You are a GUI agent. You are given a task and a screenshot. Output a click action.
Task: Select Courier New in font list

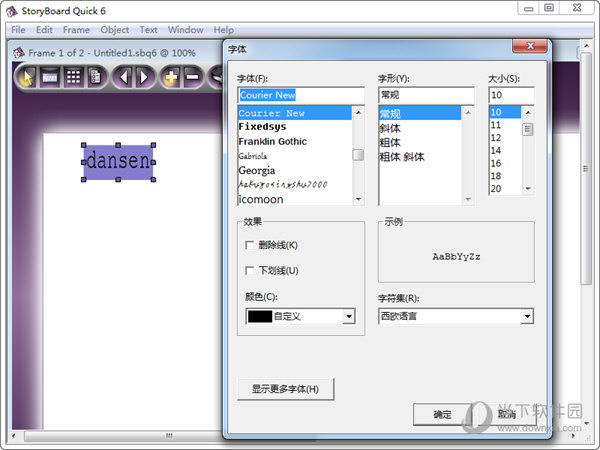pos(295,113)
